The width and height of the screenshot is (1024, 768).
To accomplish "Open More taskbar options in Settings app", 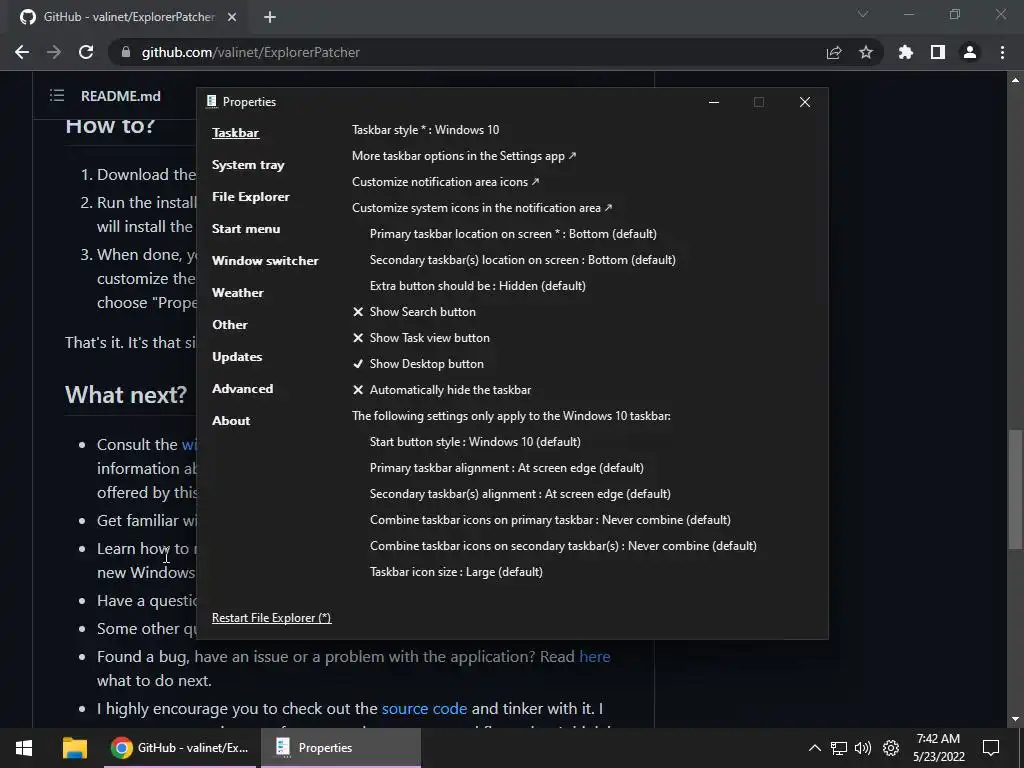I will coord(464,156).
